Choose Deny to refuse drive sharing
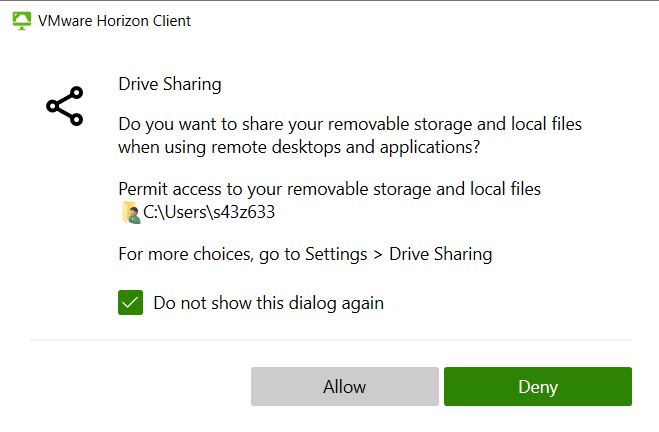Viewport: 659px width, 432px height. [x=537, y=387]
